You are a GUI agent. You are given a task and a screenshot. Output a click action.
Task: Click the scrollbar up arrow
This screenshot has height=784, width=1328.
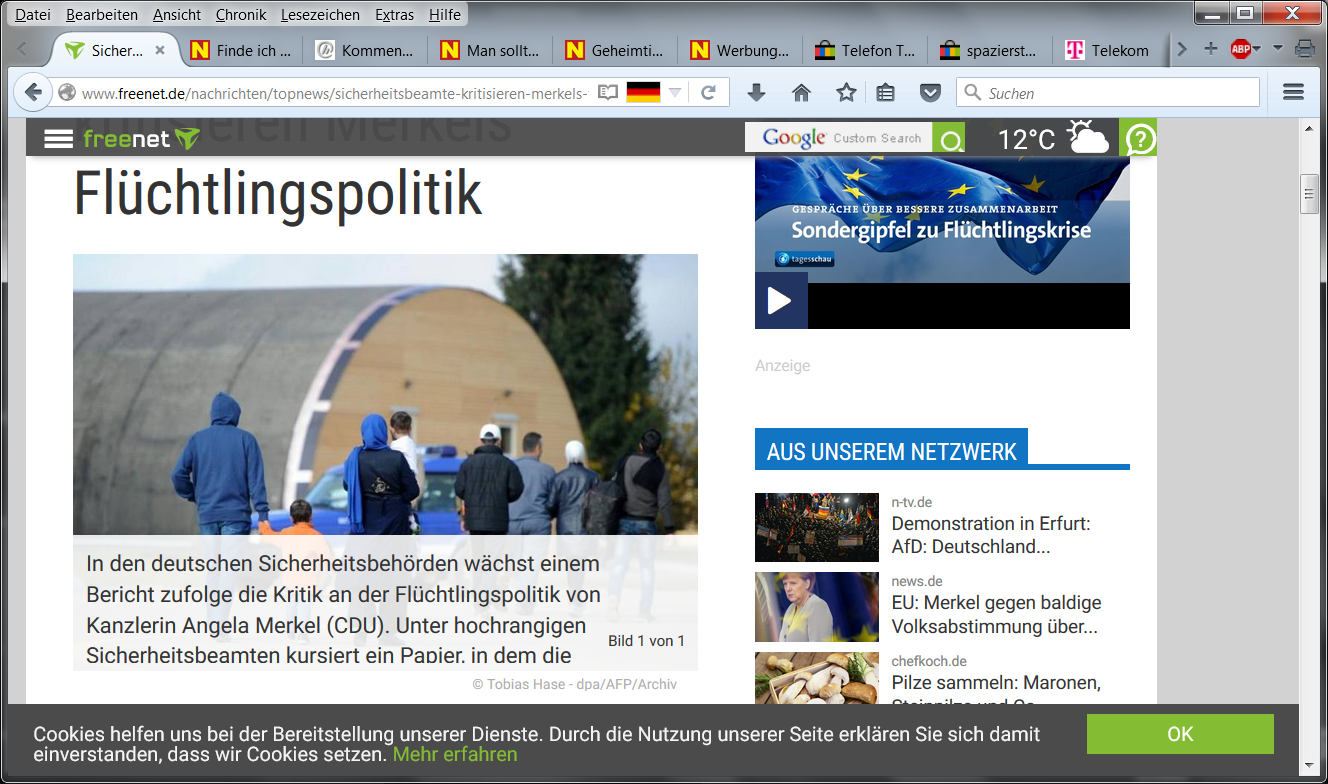1310,129
